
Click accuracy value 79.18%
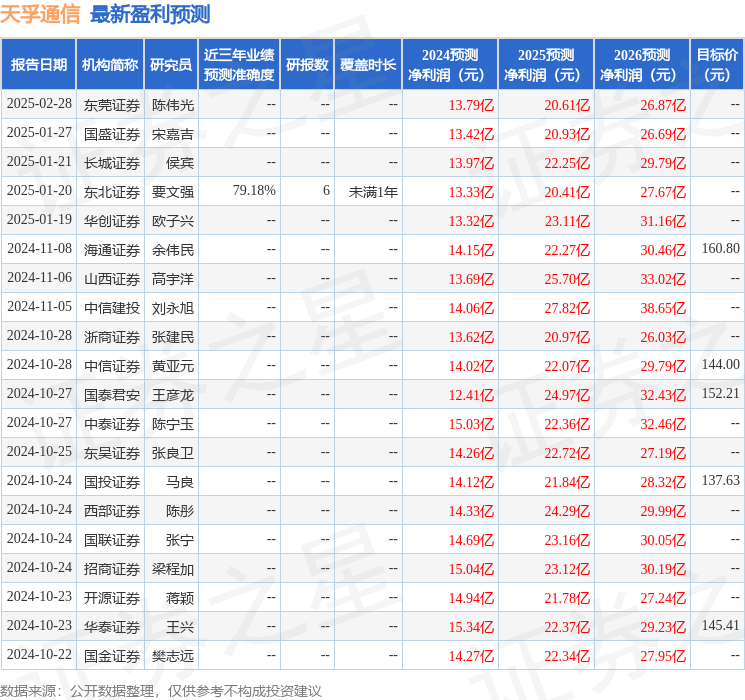click(254, 191)
